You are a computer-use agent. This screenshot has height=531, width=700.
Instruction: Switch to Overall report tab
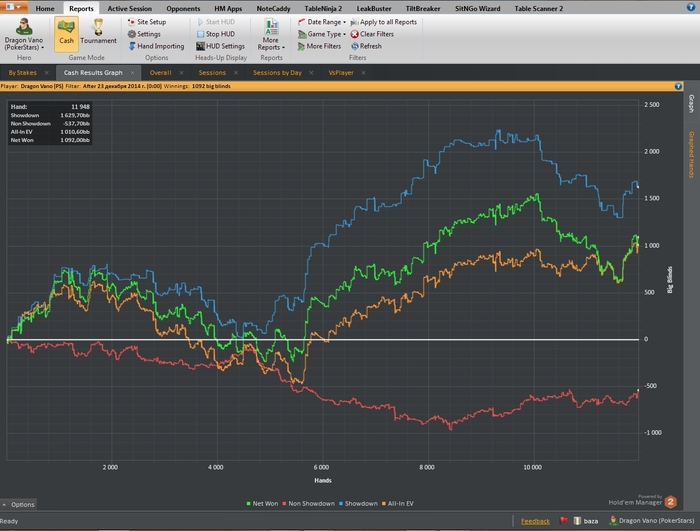160,72
